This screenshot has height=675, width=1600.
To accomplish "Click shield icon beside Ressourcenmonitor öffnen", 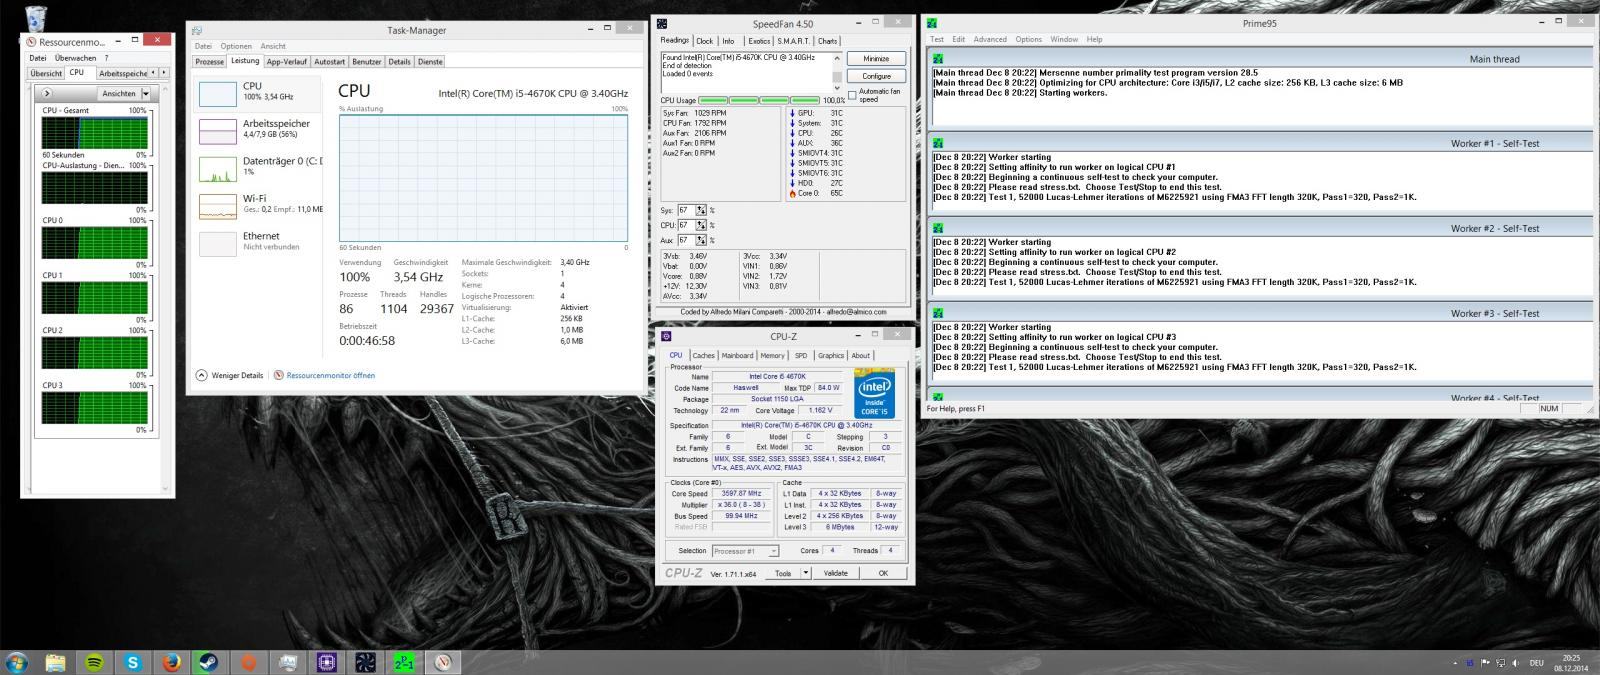I will click(x=278, y=375).
